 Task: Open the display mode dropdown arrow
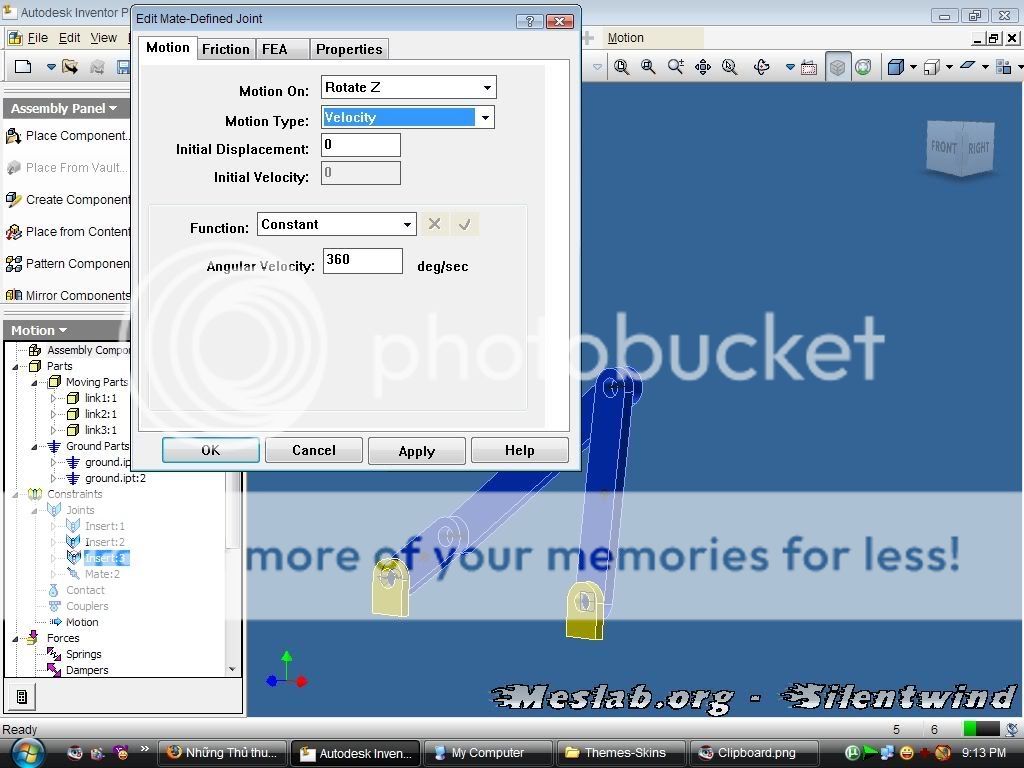click(913, 67)
